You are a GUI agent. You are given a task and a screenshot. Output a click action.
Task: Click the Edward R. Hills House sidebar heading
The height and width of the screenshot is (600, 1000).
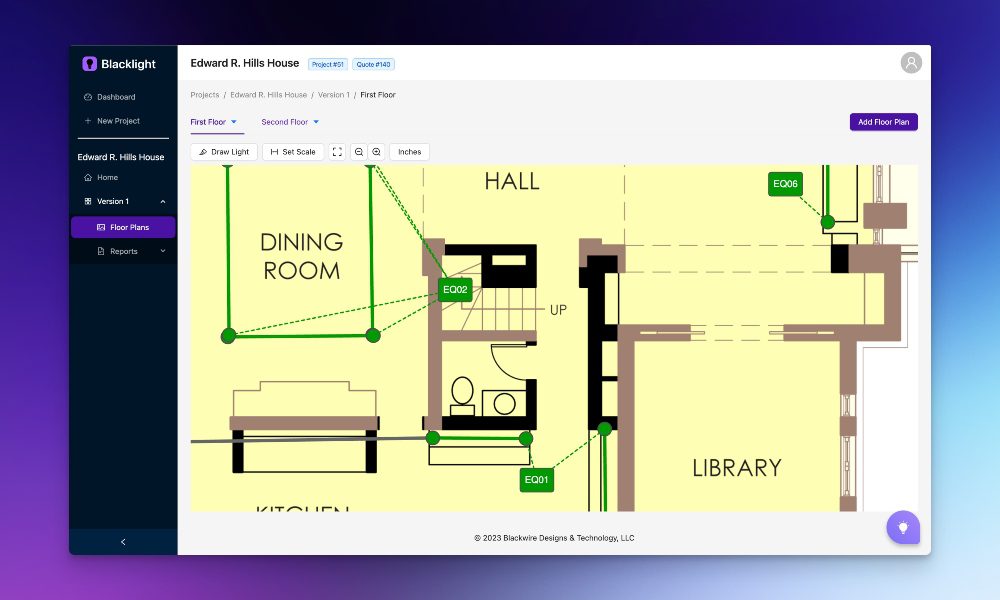(x=121, y=157)
